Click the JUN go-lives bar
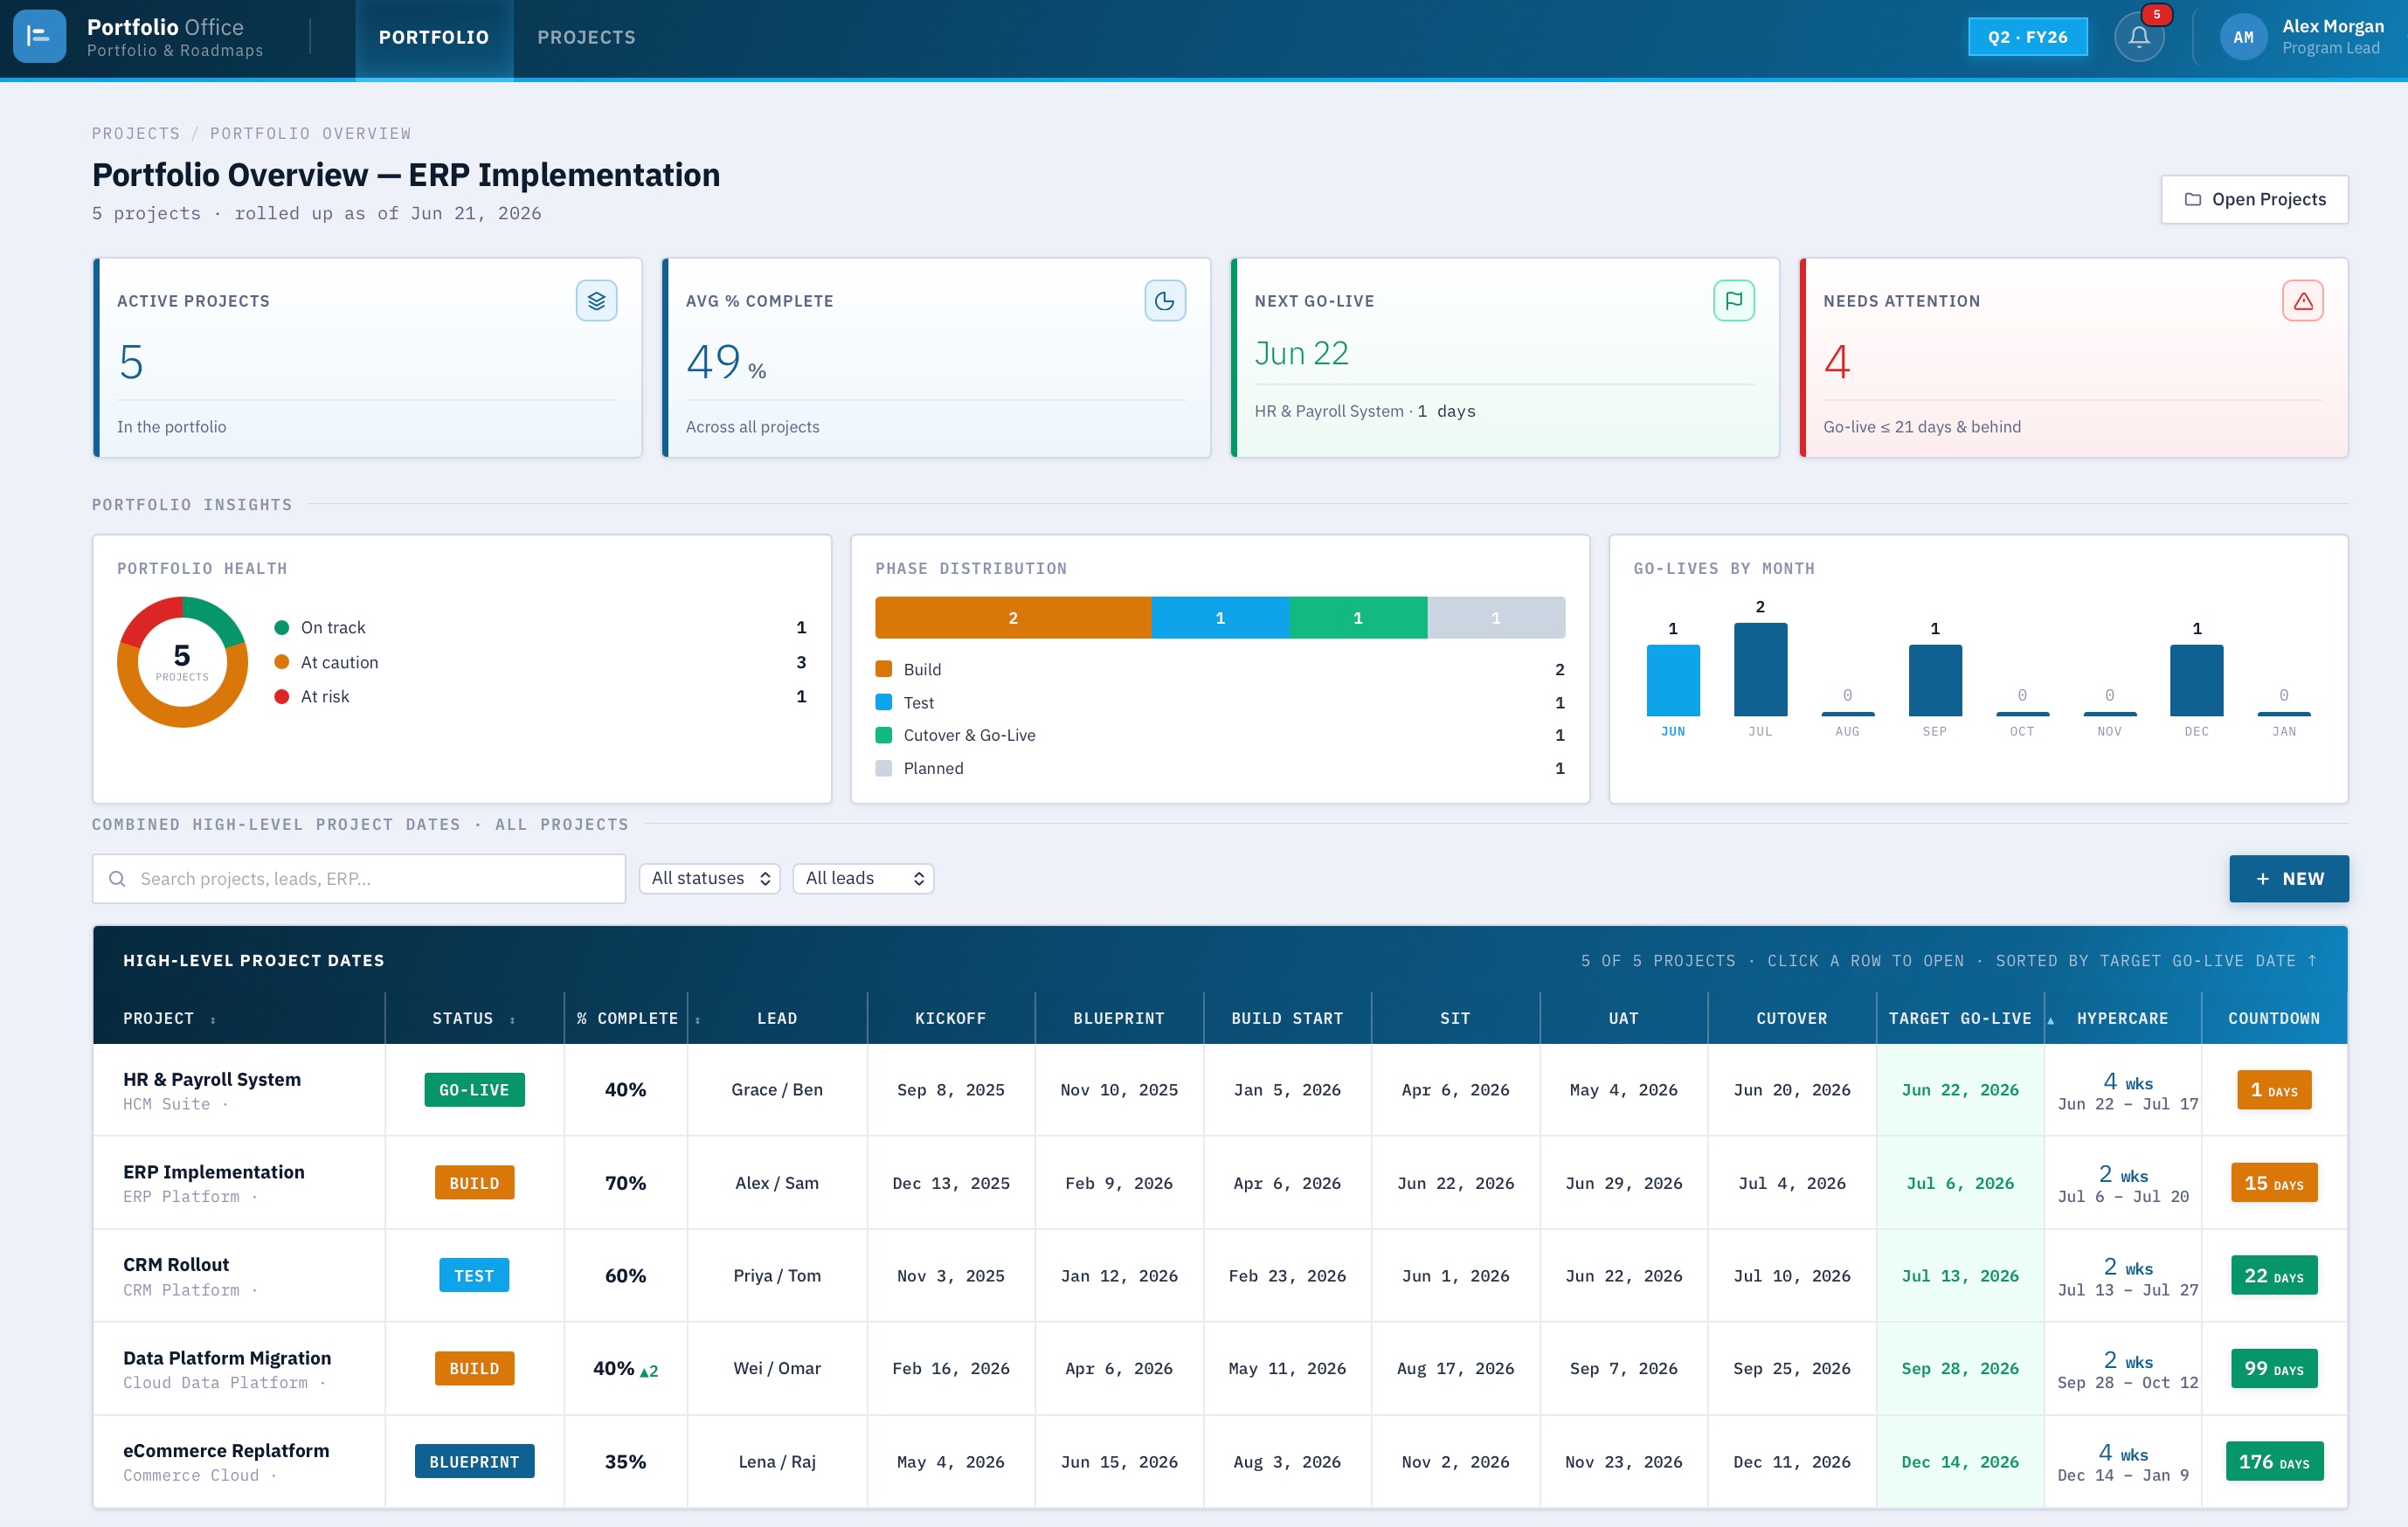The image size is (2408, 1527). click(x=1673, y=680)
